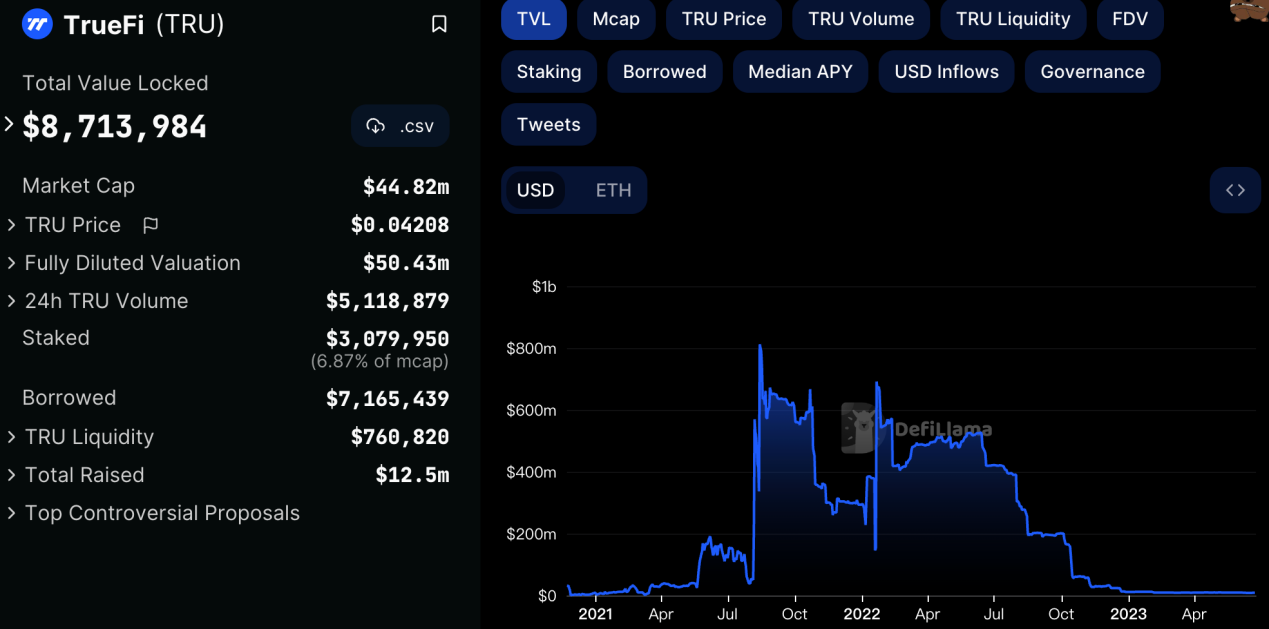The height and width of the screenshot is (629, 1269).
Task: Click the llama mascot icon top right
Action: 1250,10
